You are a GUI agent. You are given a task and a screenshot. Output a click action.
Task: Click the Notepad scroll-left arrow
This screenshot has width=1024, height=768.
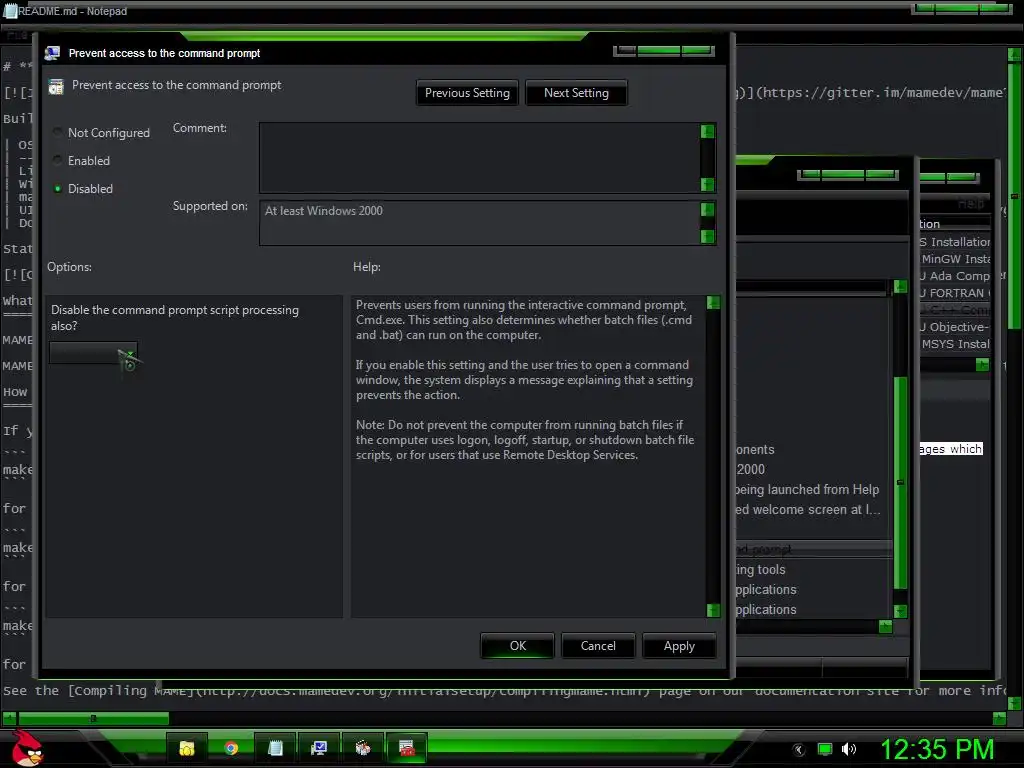click(x=9, y=718)
